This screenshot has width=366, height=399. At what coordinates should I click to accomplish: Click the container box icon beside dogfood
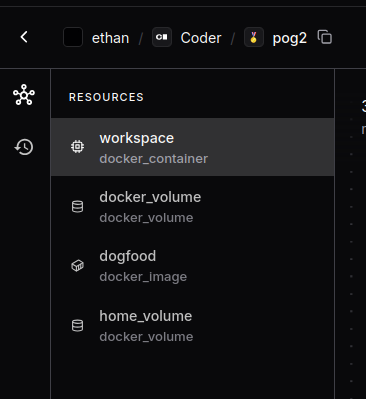[x=77, y=266]
